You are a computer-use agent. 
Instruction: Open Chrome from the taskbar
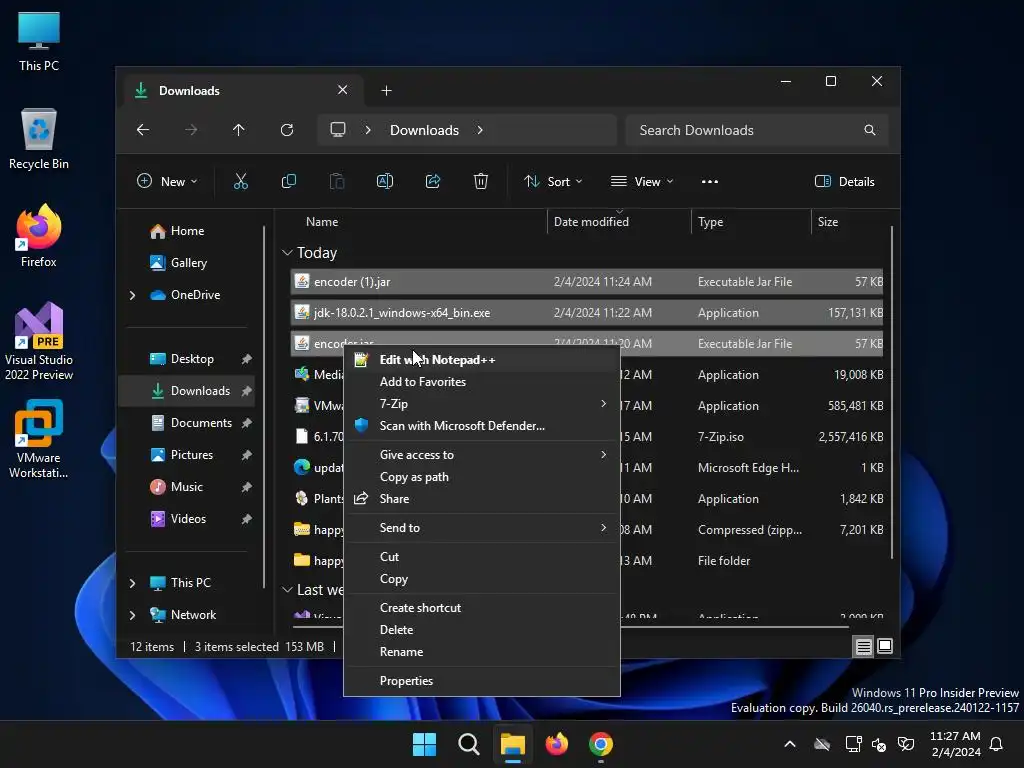(x=601, y=744)
